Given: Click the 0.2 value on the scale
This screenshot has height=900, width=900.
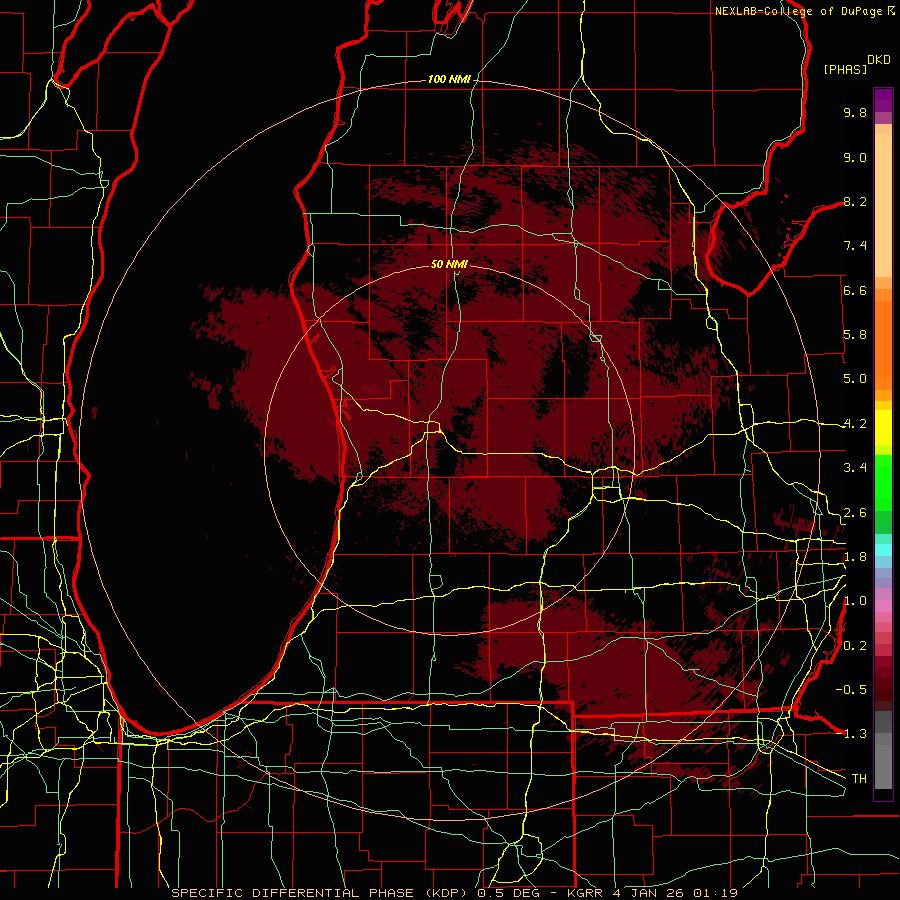Looking at the screenshot, I should [855, 646].
